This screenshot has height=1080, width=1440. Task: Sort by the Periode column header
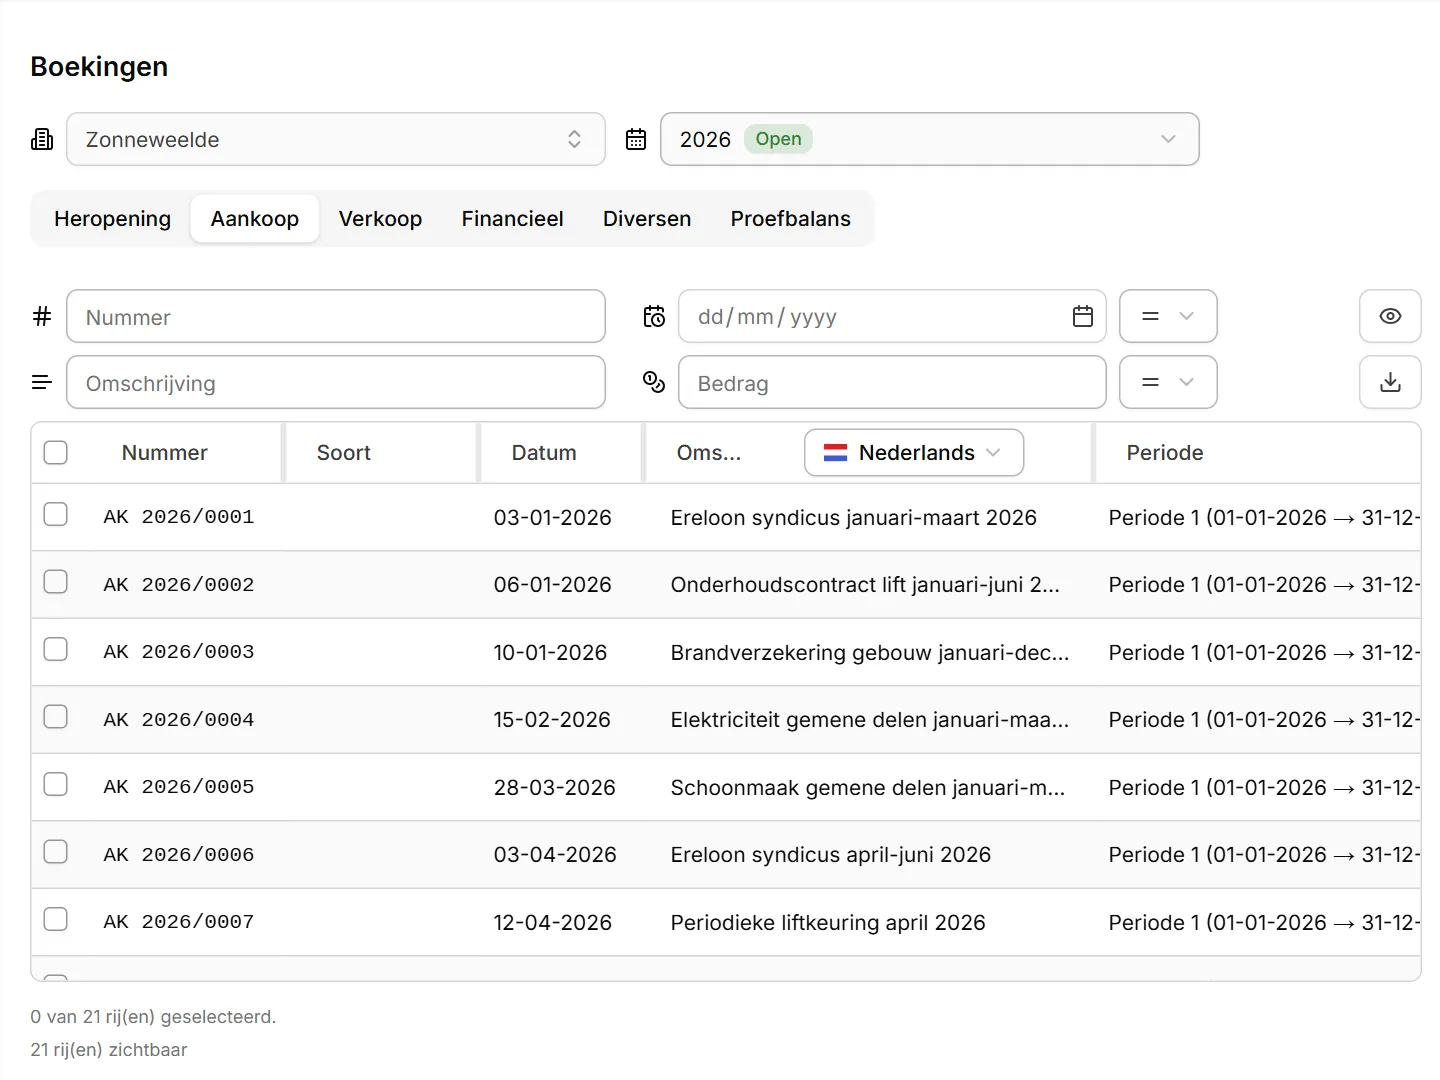(x=1165, y=453)
